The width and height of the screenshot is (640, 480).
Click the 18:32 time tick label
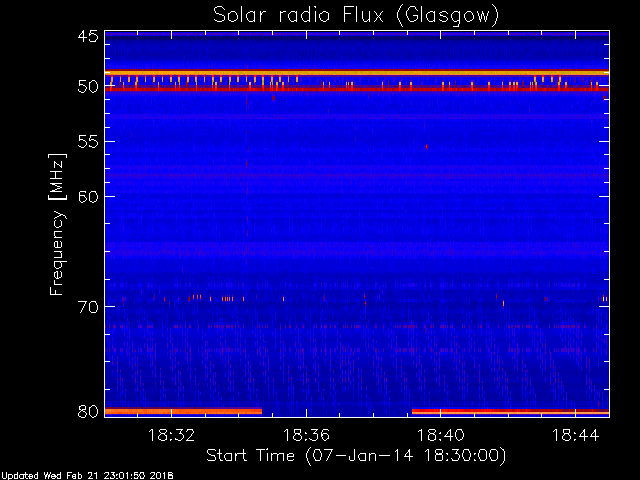(x=171, y=435)
